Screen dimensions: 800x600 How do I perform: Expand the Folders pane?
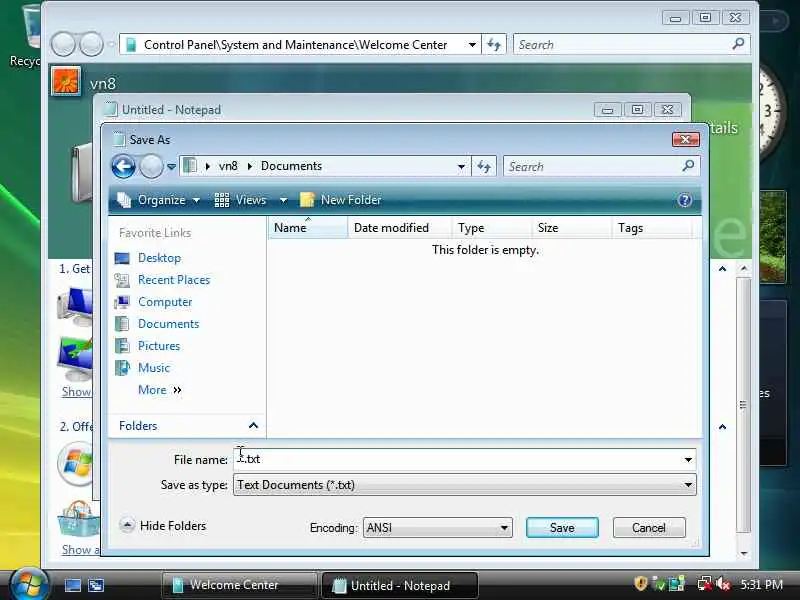[187, 426]
